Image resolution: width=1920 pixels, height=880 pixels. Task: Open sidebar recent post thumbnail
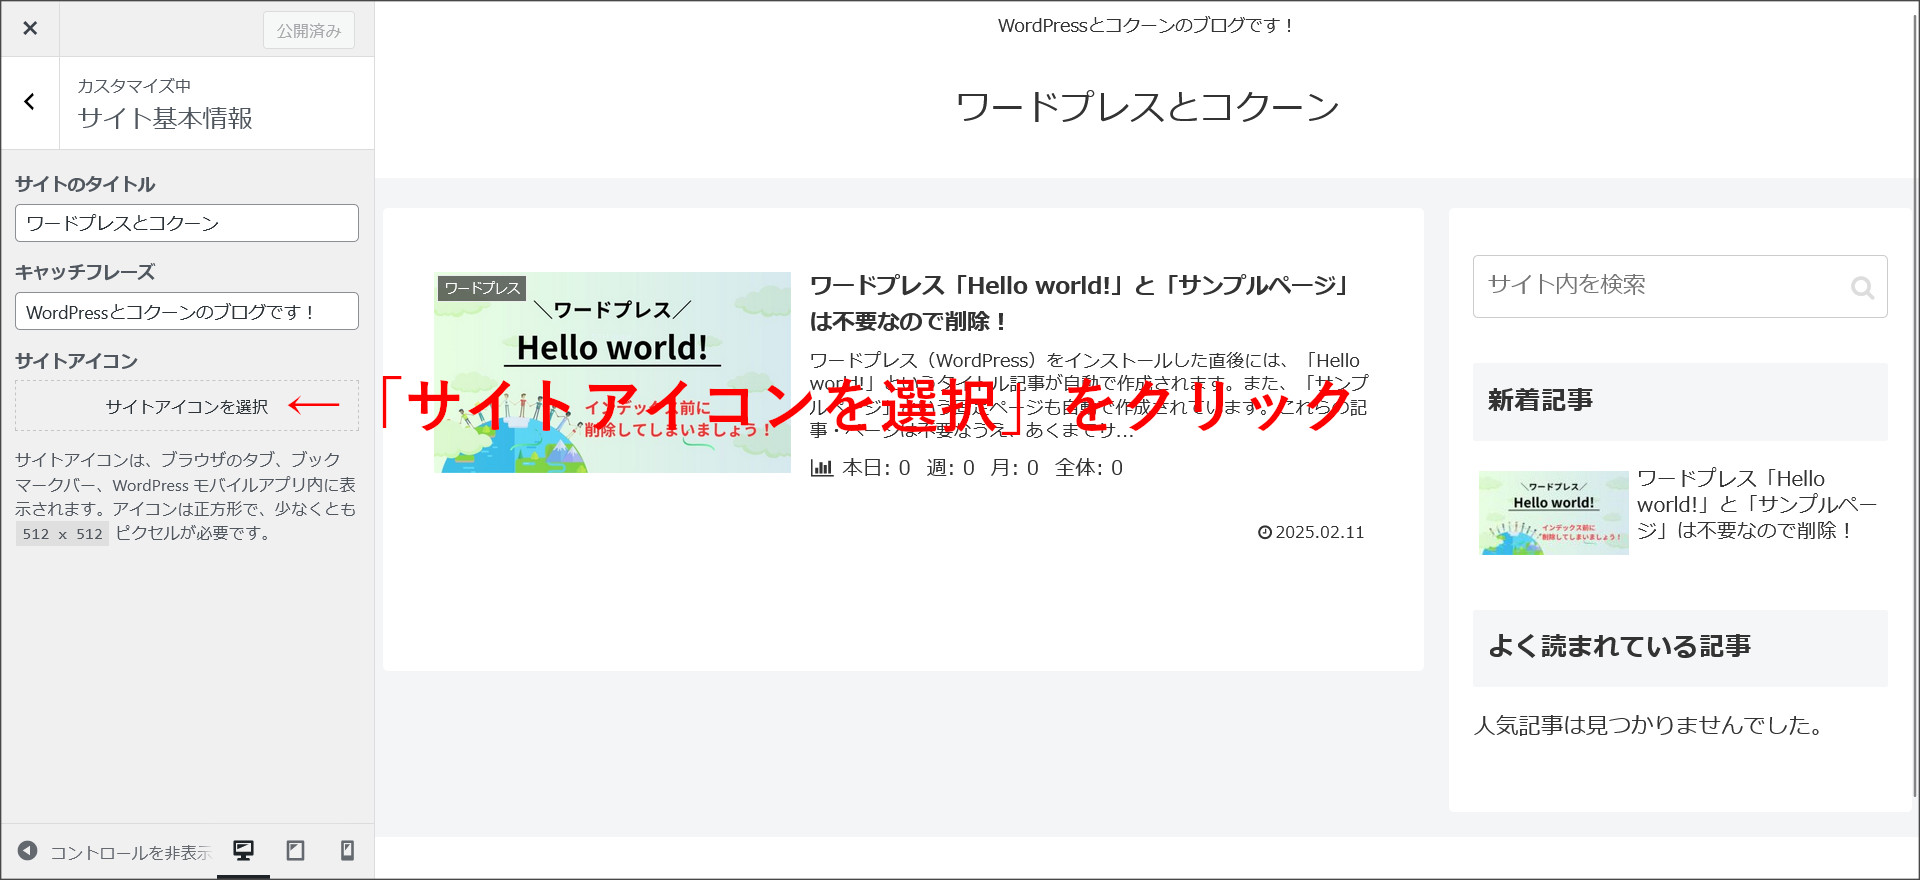click(x=1553, y=513)
